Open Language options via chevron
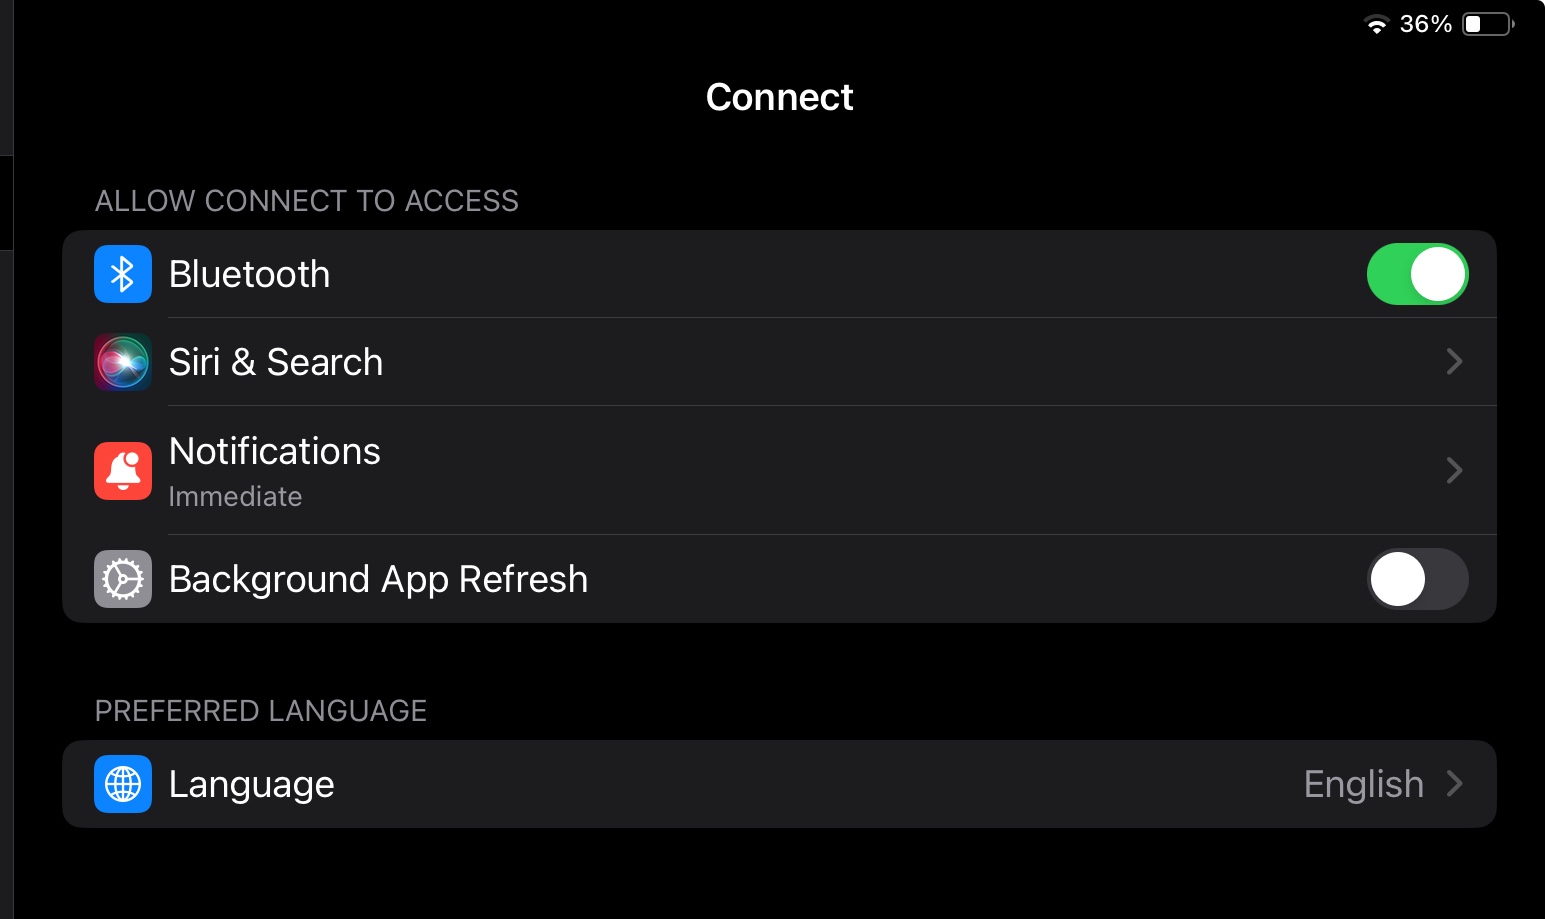1545x919 pixels. 1455,784
